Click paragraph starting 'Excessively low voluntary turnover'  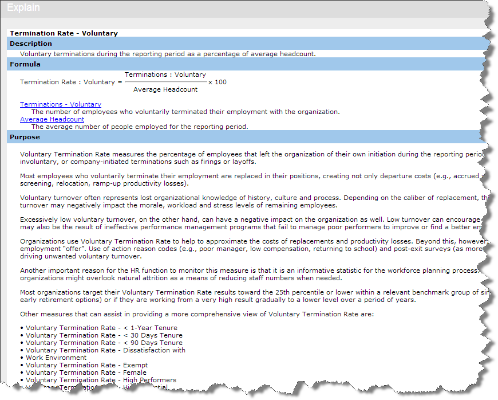[x=251, y=223]
